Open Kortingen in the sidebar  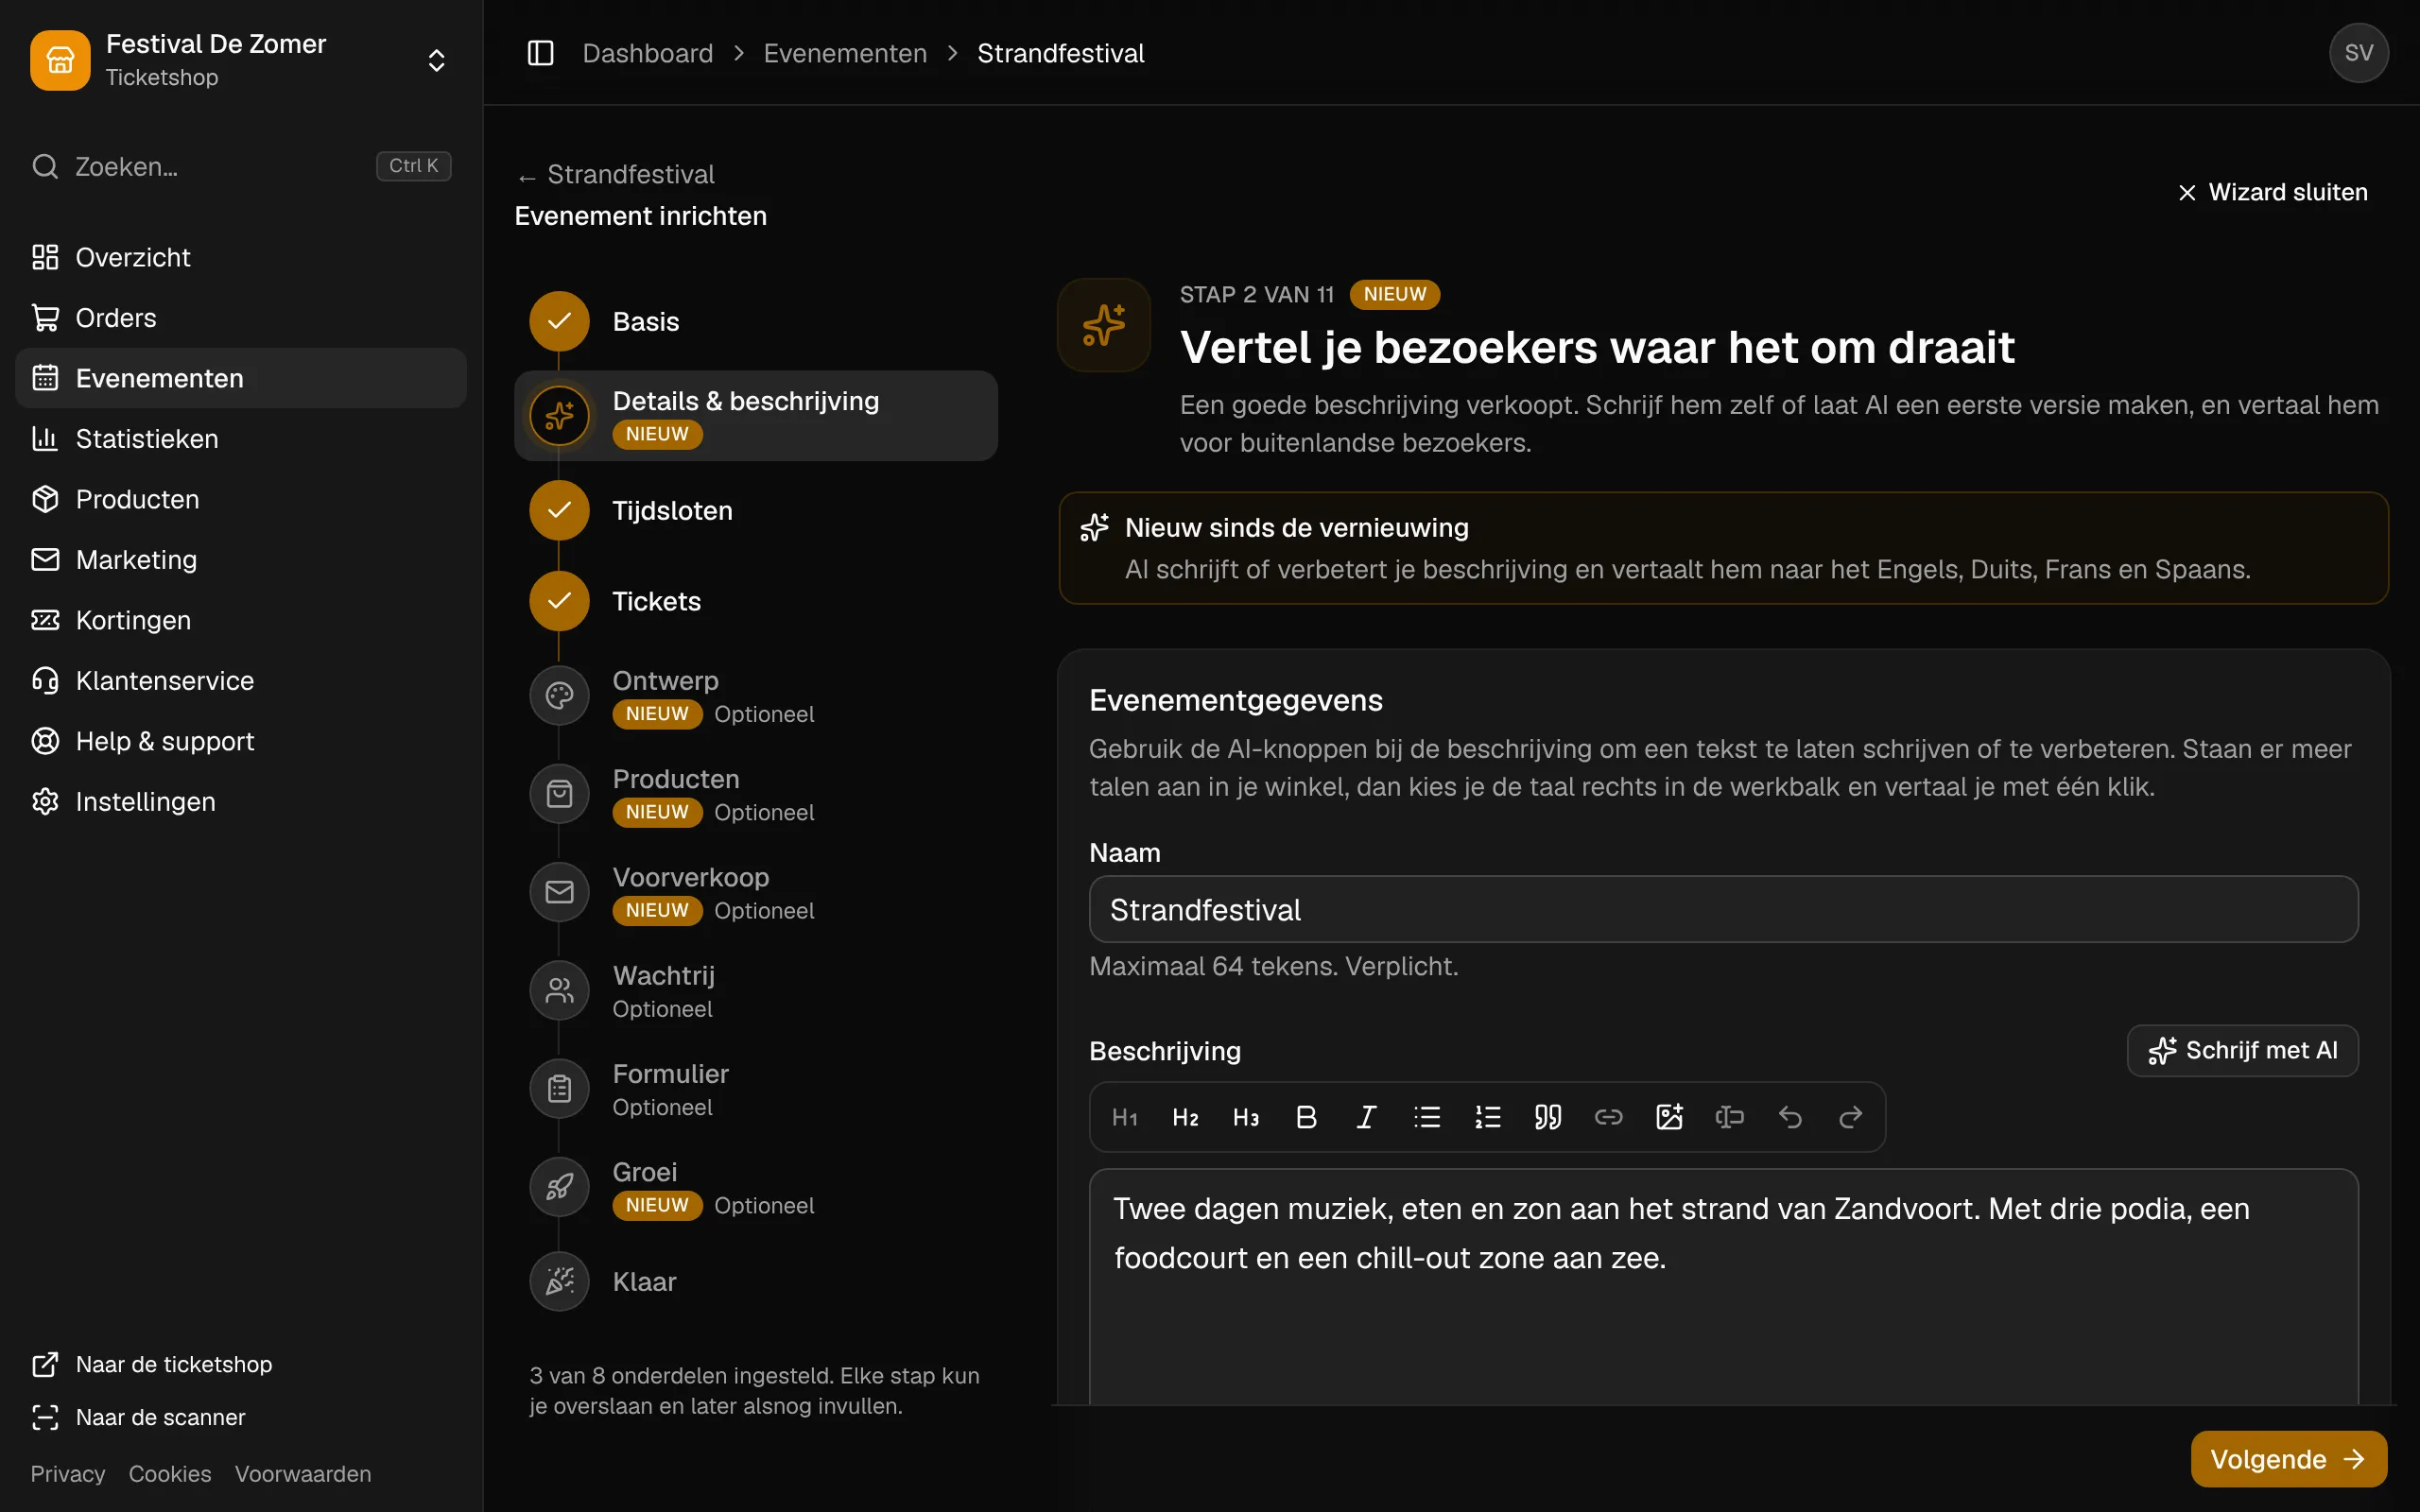click(x=241, y=620)
